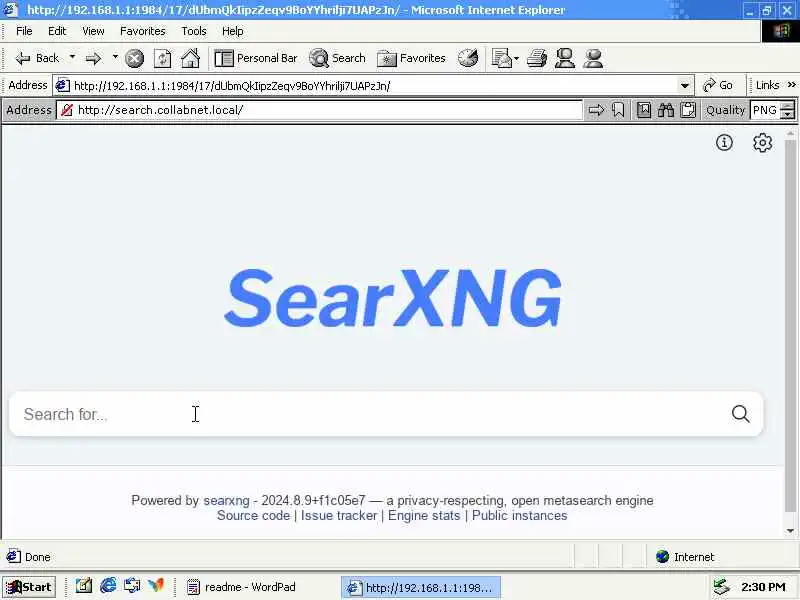Click the IE address bar URL field
Viewport: 800px width, 600px height.
(x=372, y=85)
